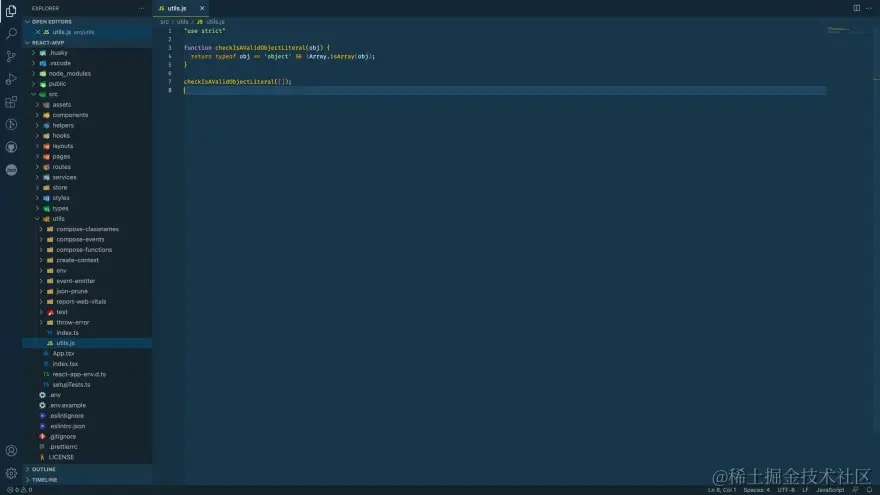
Task: Click UTF-8 encoding in status bar
Action: coord(786,490)
